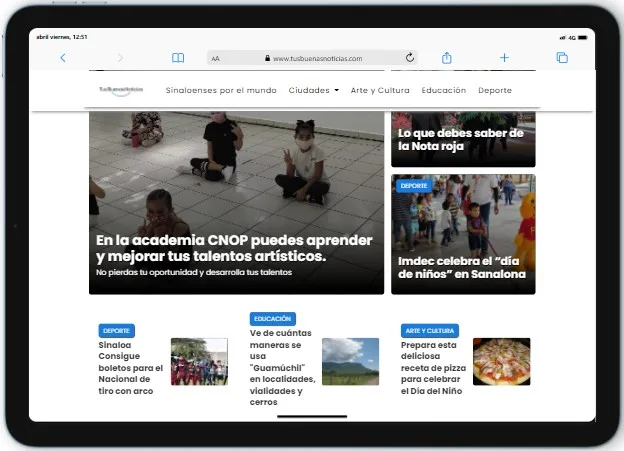Show all tabs overview icon
624x451 pixels.
pyautogui.click(x=562, y=58)
